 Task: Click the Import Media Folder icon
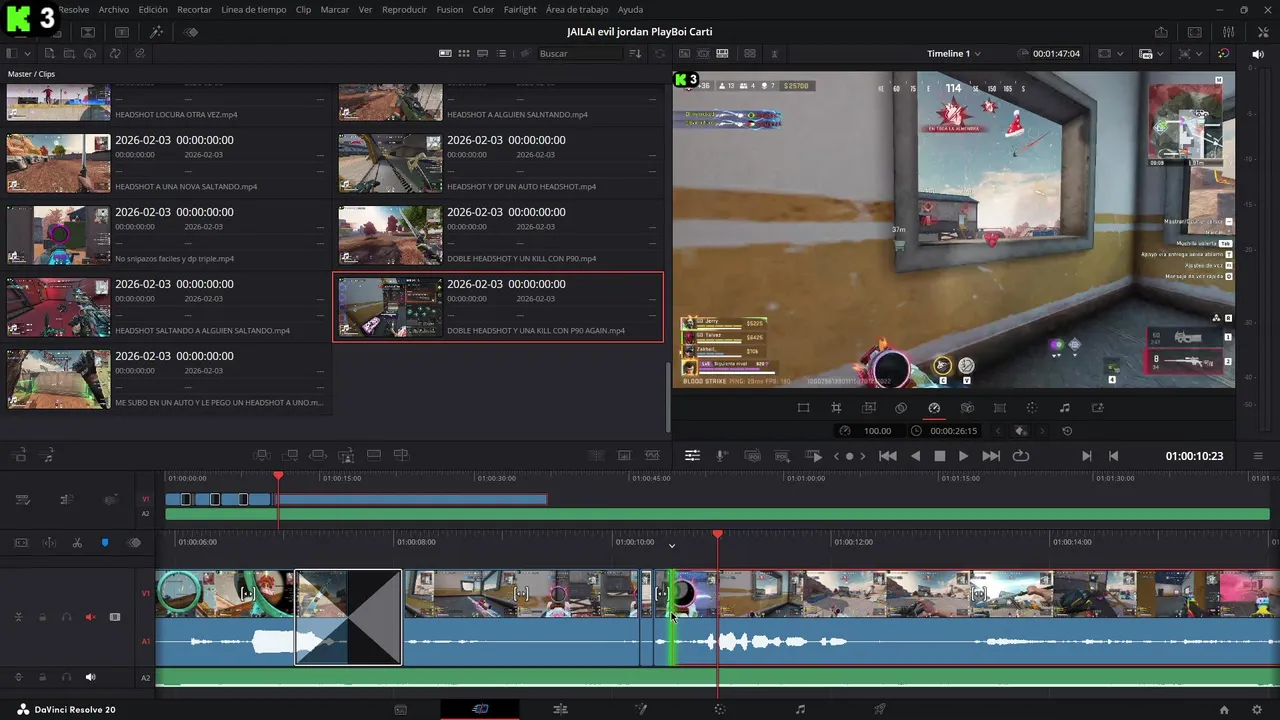coord(70,53)
